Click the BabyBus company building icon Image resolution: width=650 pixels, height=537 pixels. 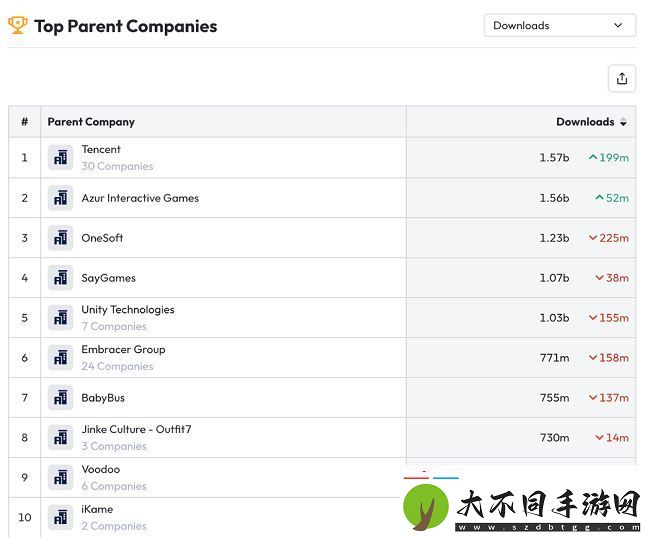pyautogui.click(x=61, y=398)
